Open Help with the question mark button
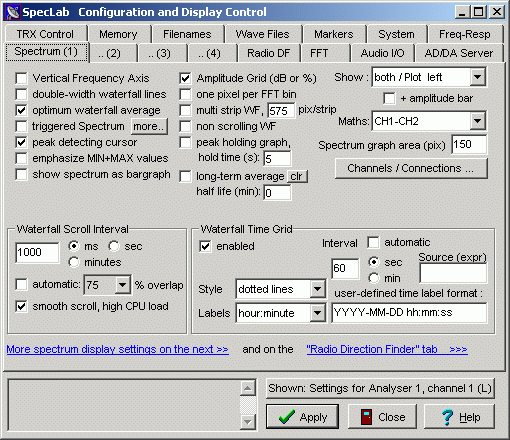The height and width of the screenshot is (440, 510). (x=459, y=417)
